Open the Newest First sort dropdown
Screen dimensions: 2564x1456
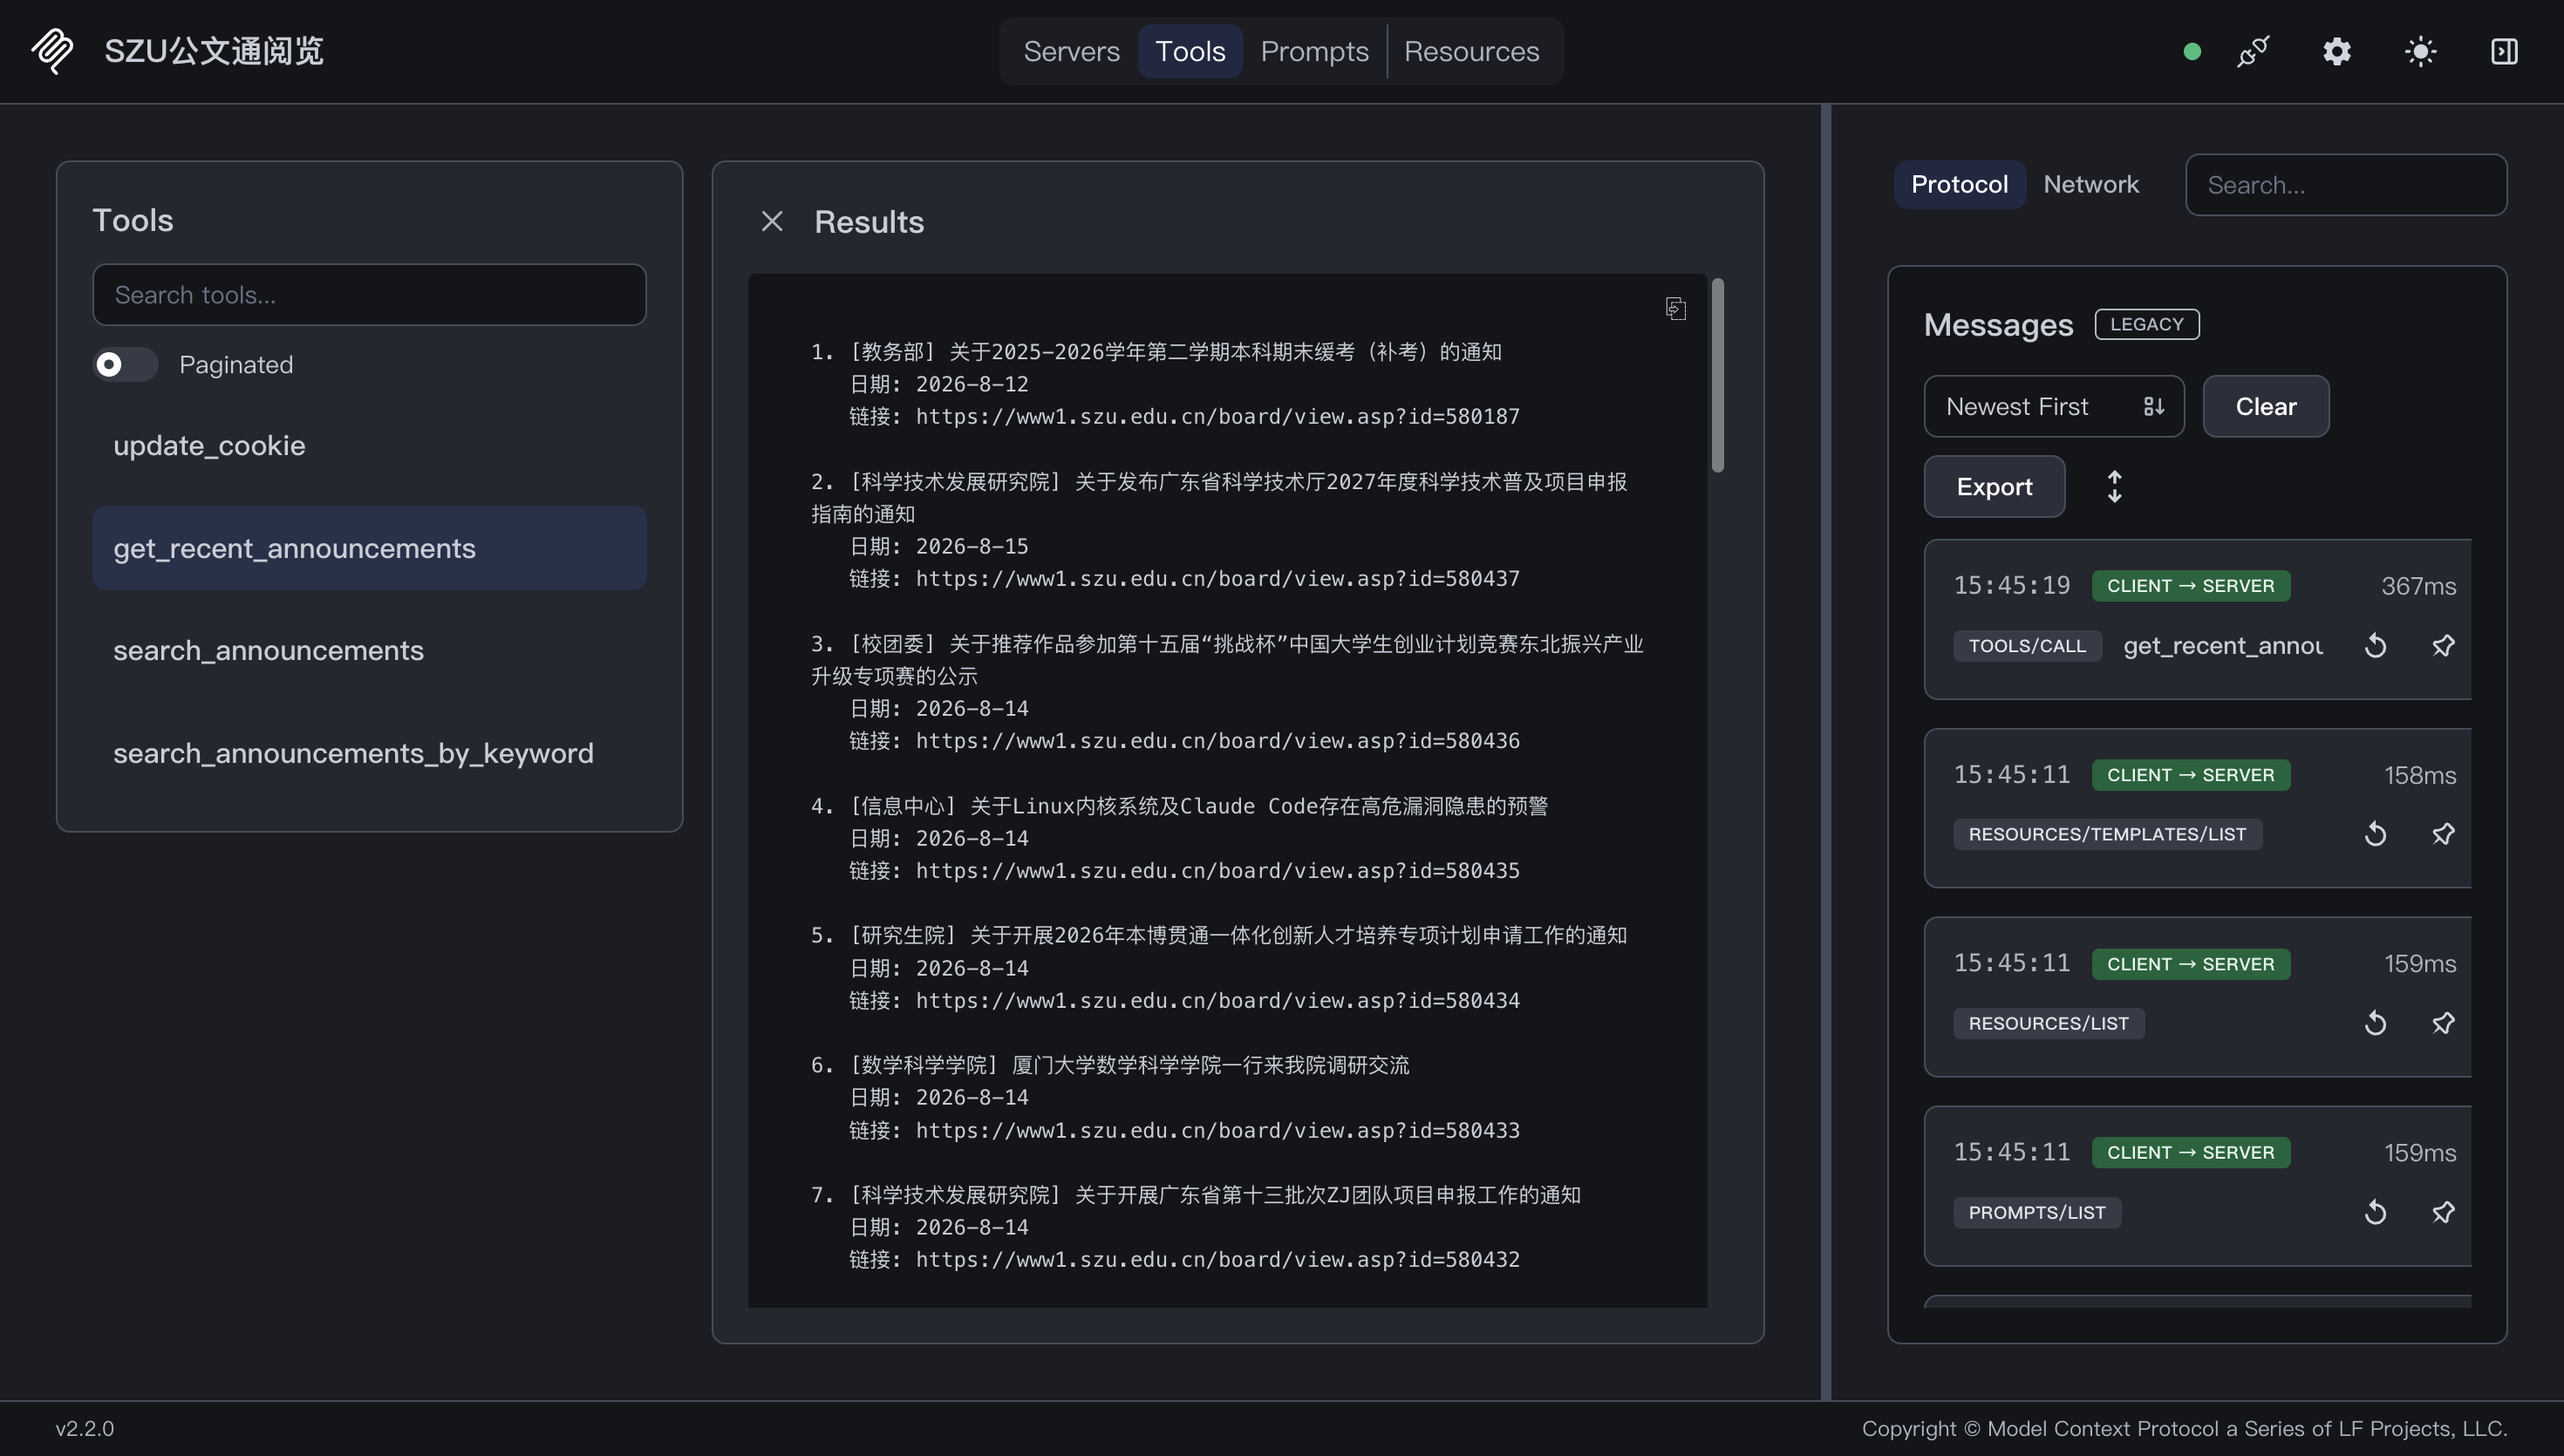[2054, 406]
